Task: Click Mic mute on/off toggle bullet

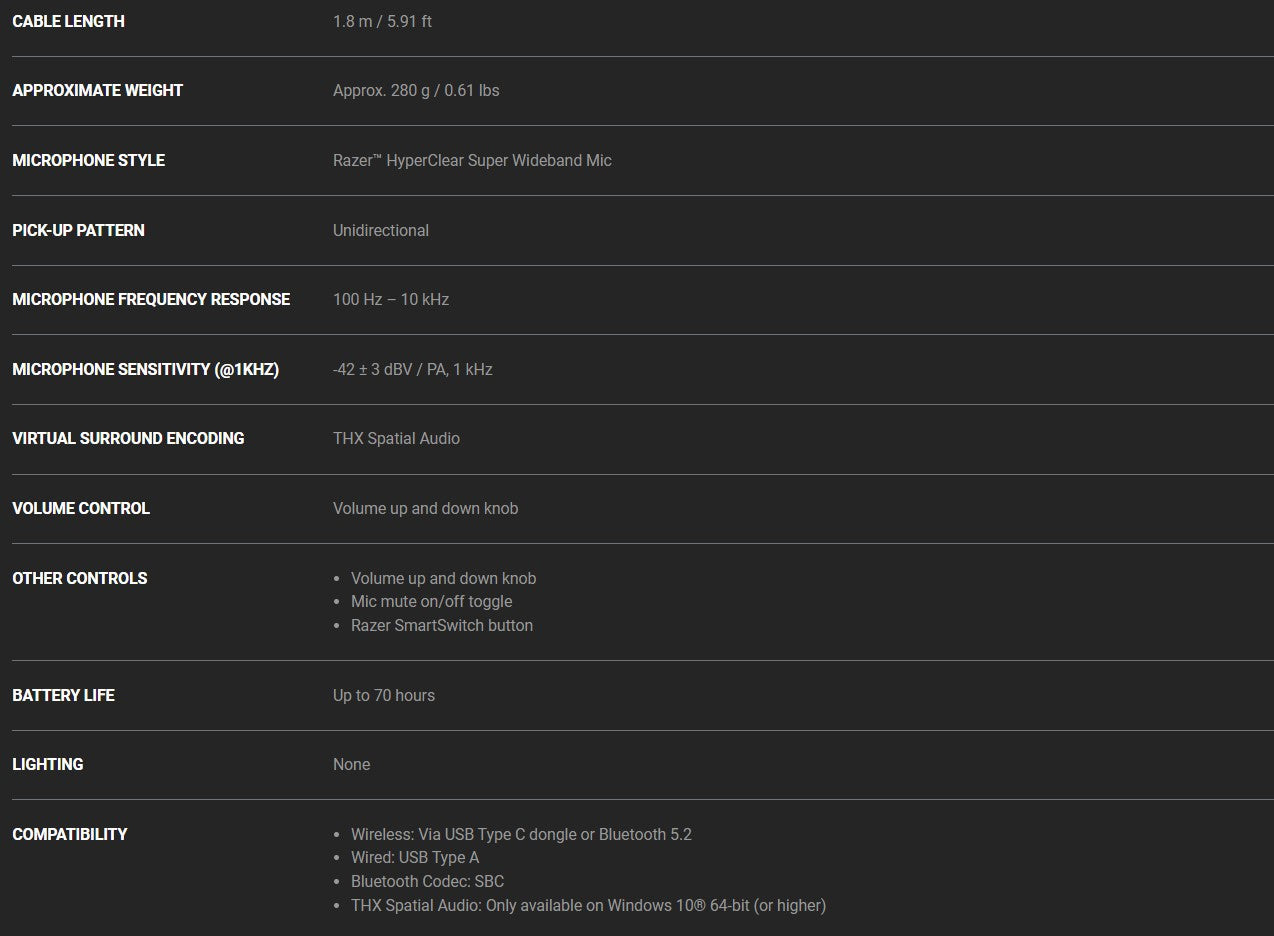Action: pyautogui.click(x=431, y=601)
